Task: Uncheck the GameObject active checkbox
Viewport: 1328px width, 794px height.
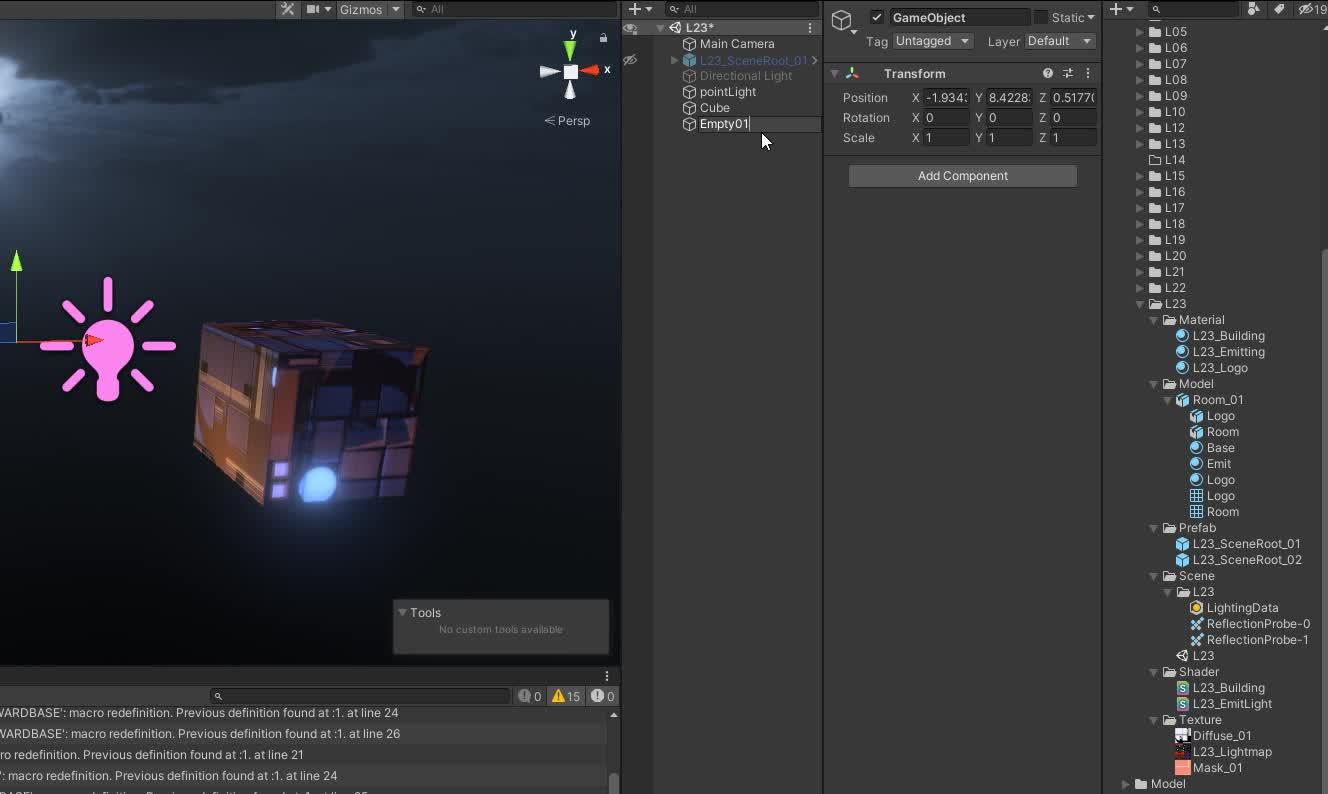Action: click(x=877, y=17)
